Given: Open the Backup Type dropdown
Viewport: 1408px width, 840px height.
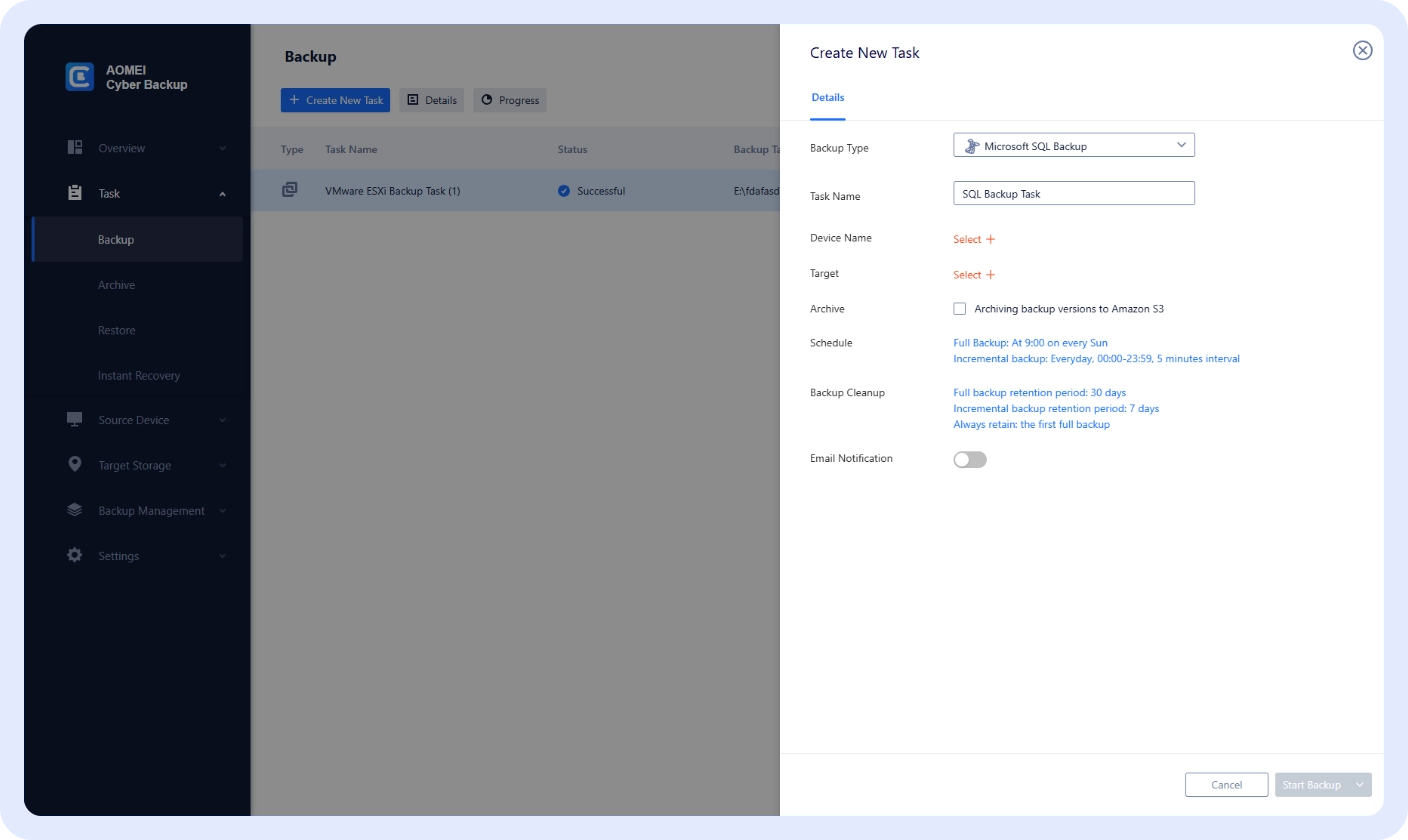Looking at the screenshot, I should pyautogui.click(x=1074, y=146).
